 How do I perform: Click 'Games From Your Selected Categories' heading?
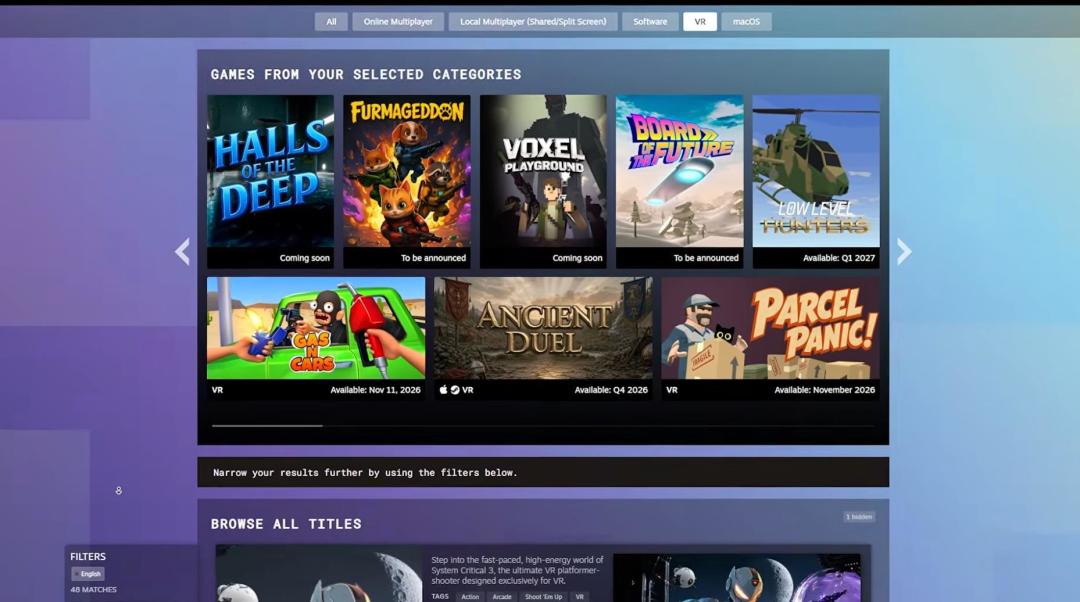366,74
